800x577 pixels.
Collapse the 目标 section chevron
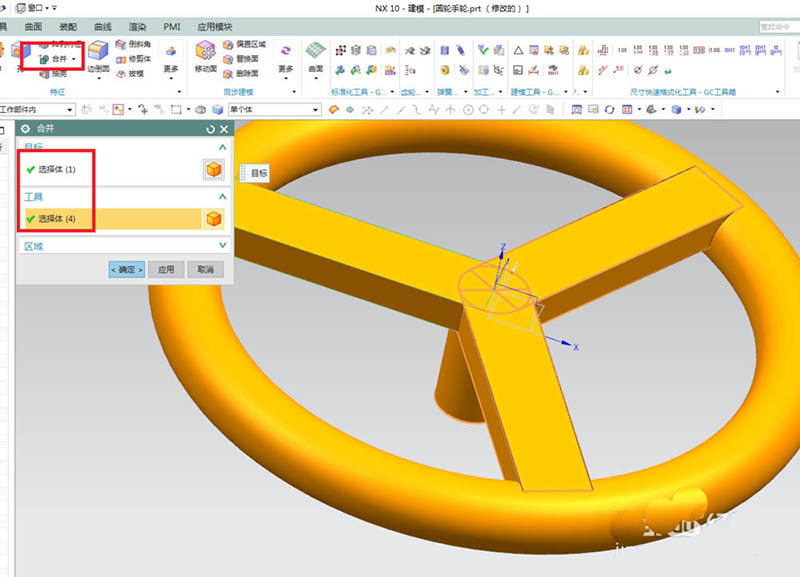pos(222,147)
